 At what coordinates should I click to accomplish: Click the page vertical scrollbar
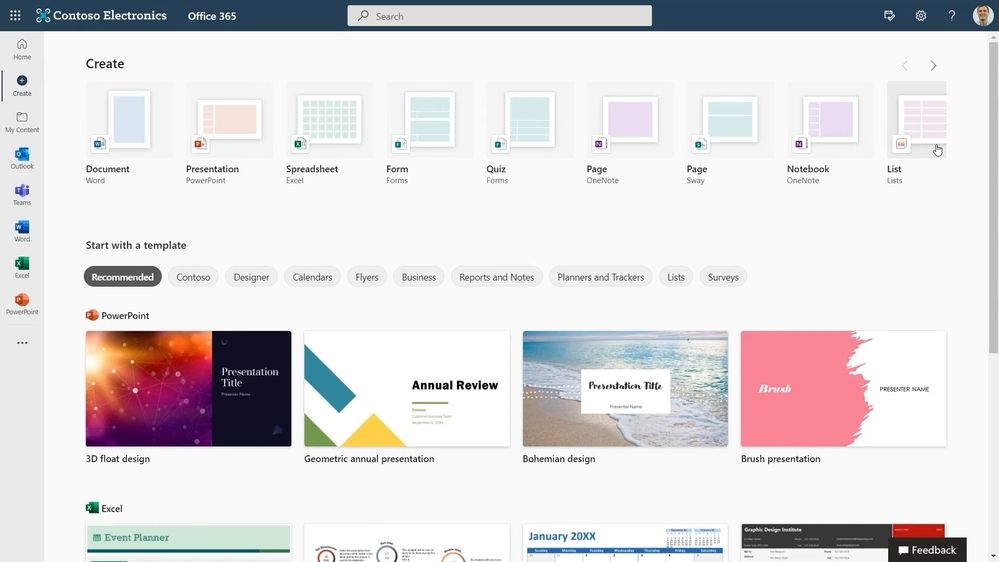[x=993, y=198]
